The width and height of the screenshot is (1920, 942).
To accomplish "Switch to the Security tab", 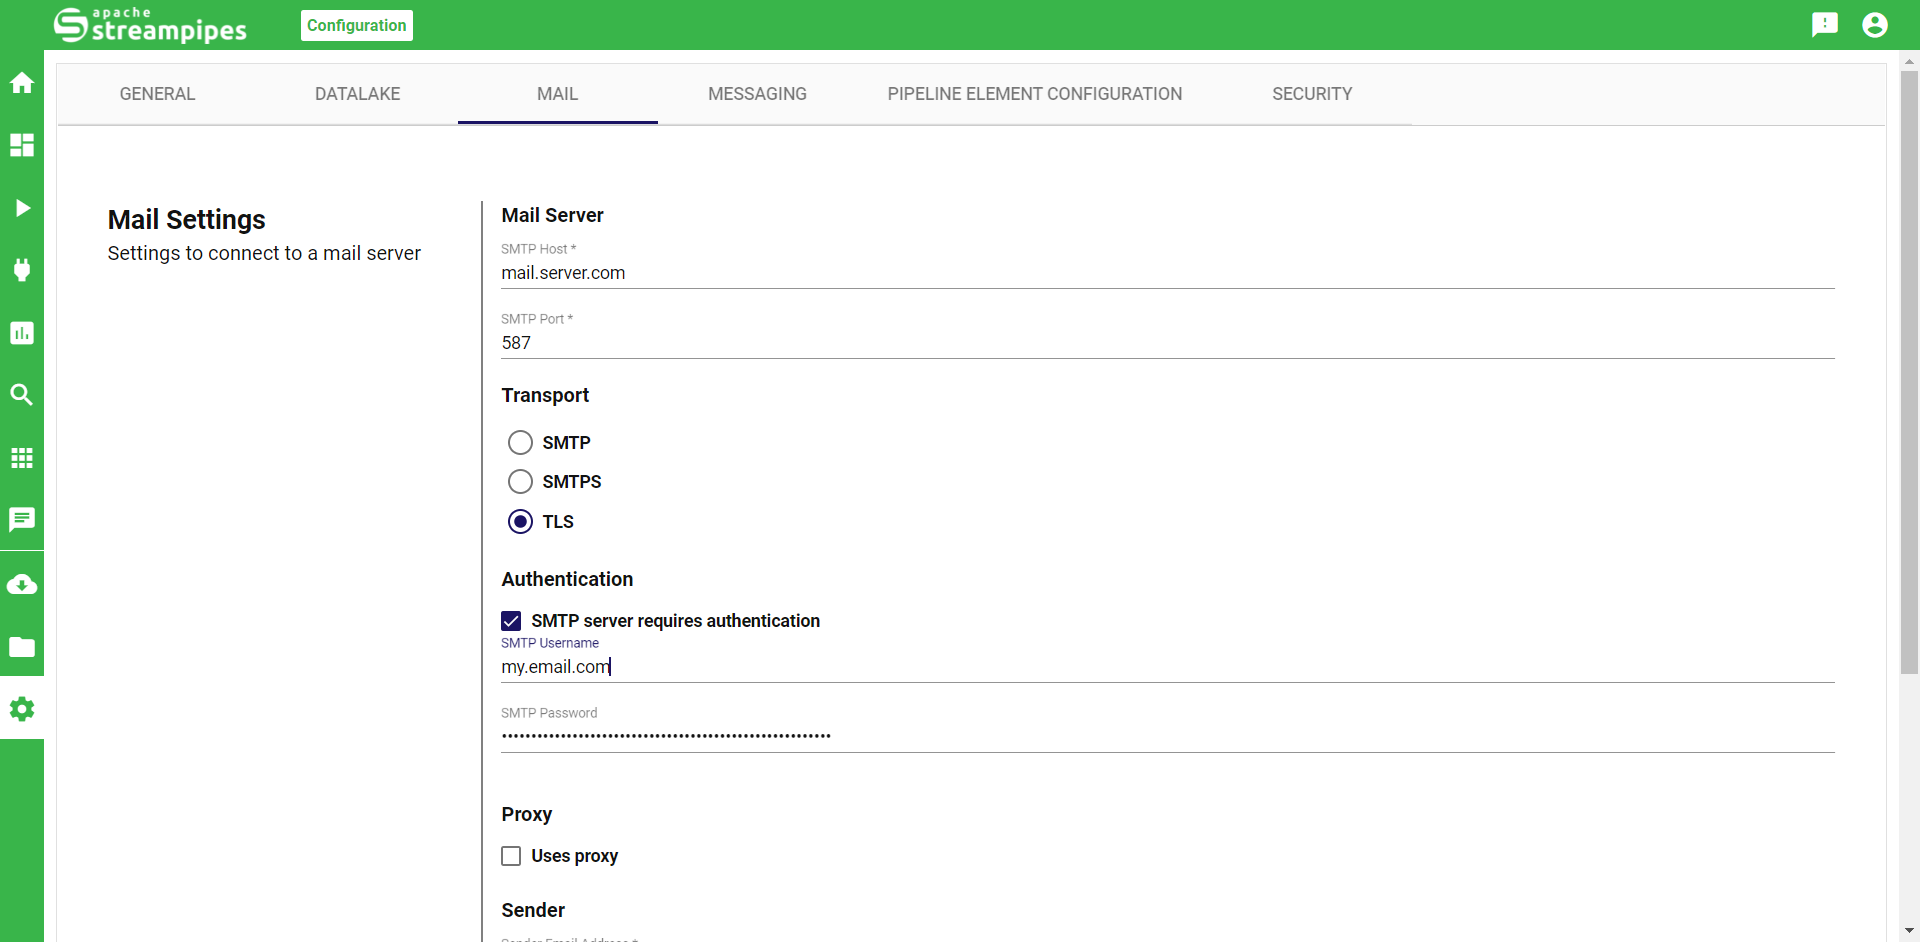I will (x=1311, y=94).
